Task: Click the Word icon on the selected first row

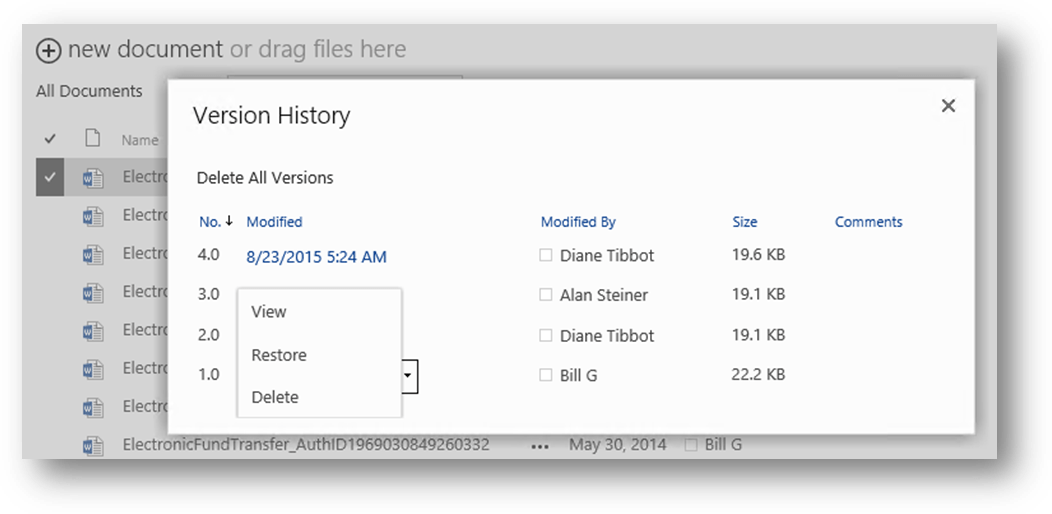Action: coord(93,178)
